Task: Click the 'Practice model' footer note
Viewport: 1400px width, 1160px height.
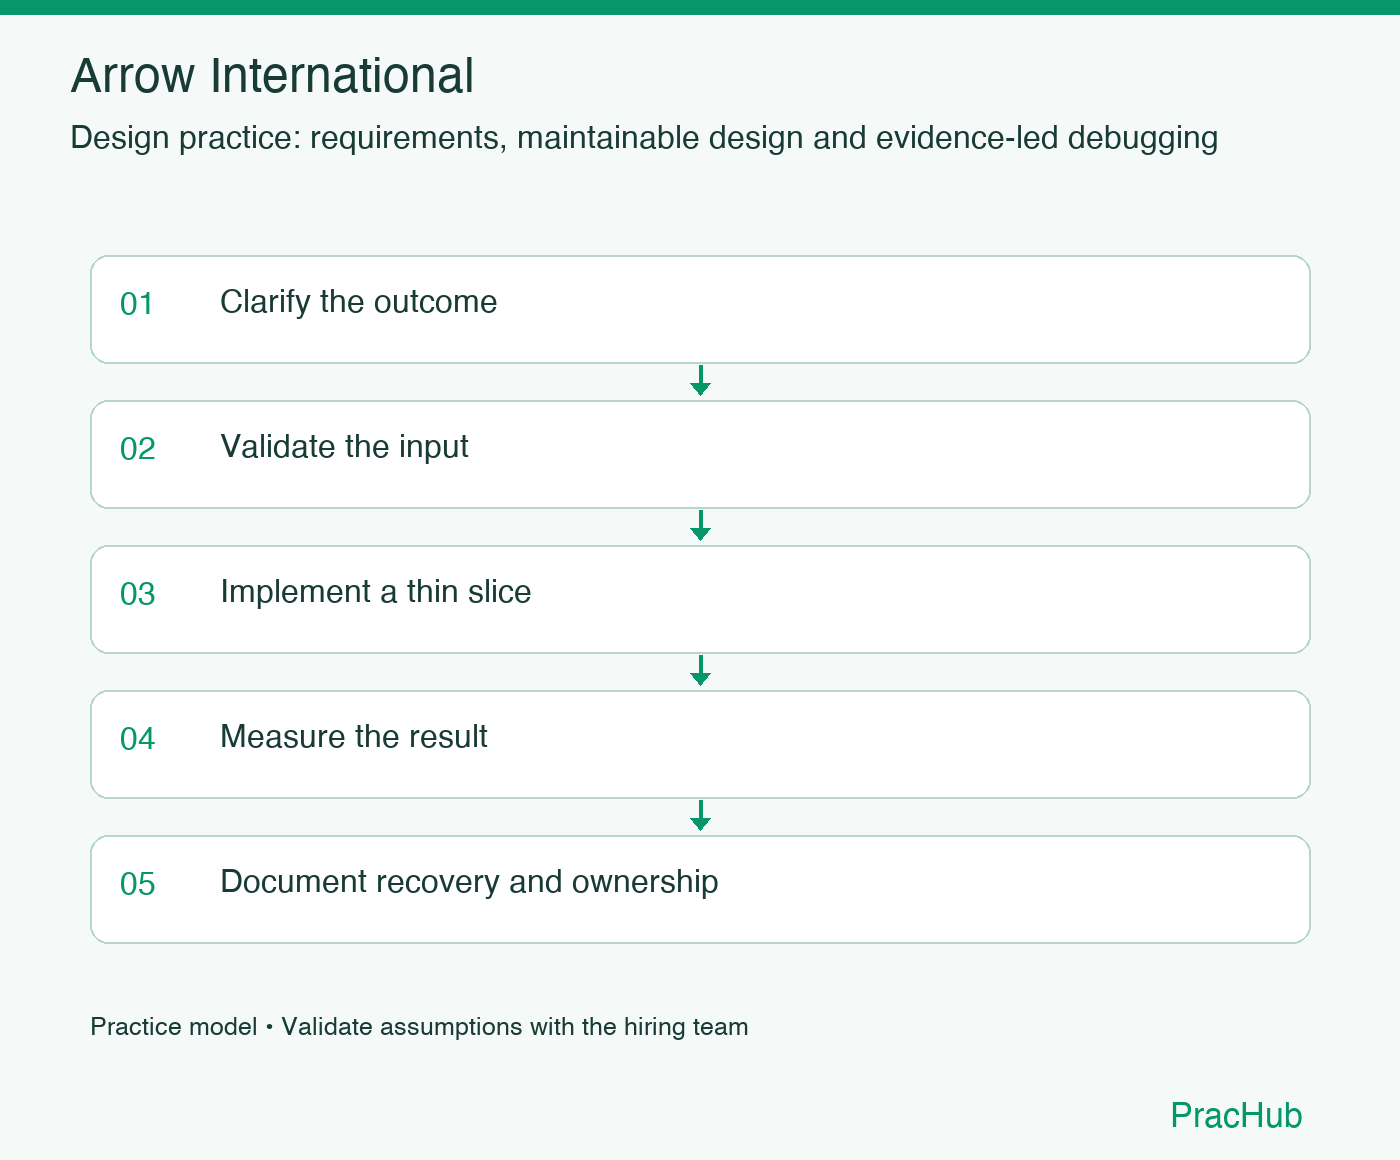Action: [419, 1027]
